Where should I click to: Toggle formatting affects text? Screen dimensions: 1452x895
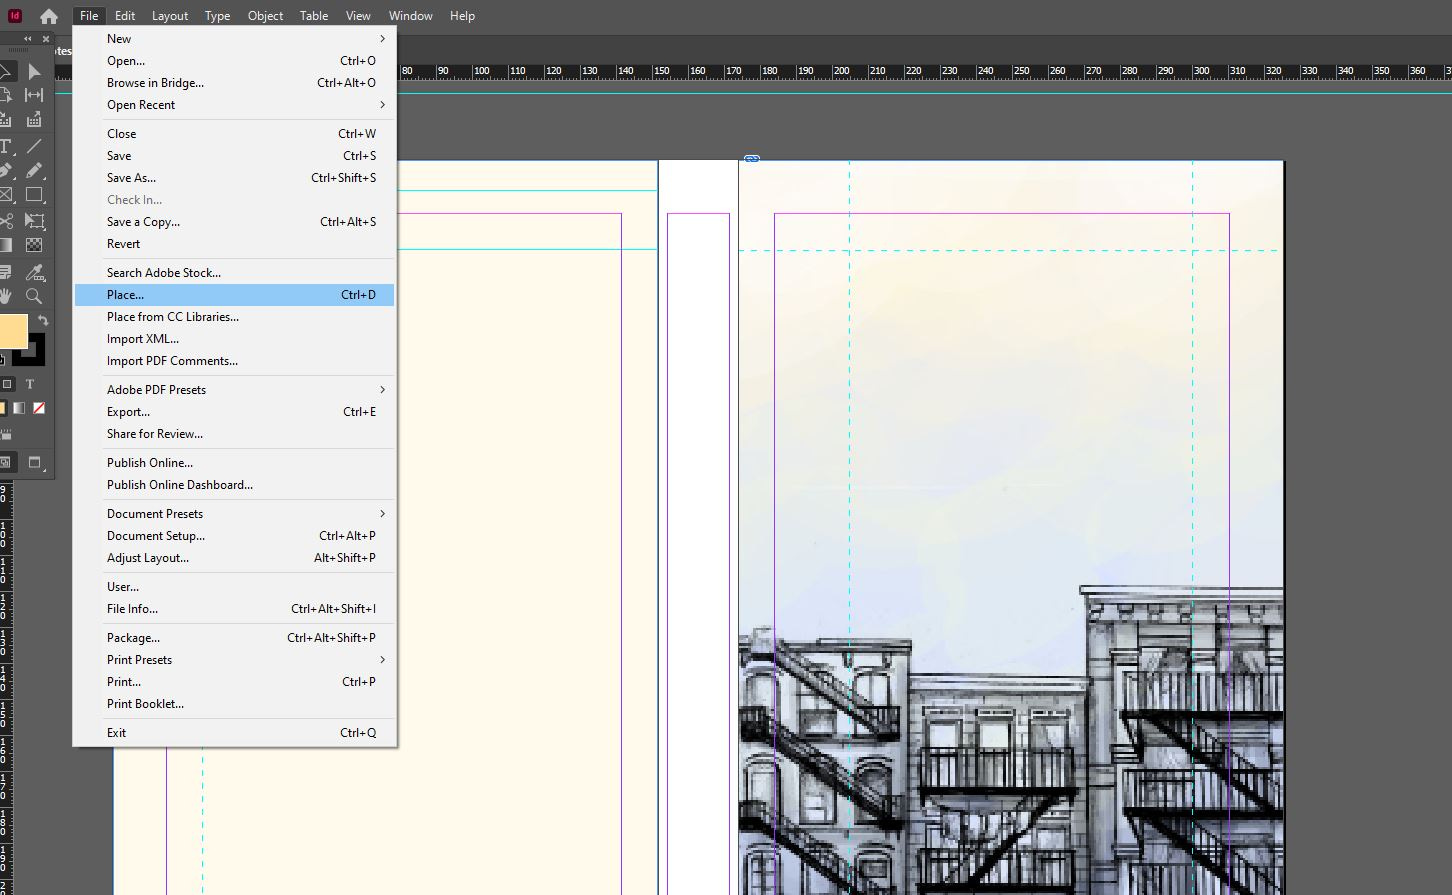click(31, 382)
